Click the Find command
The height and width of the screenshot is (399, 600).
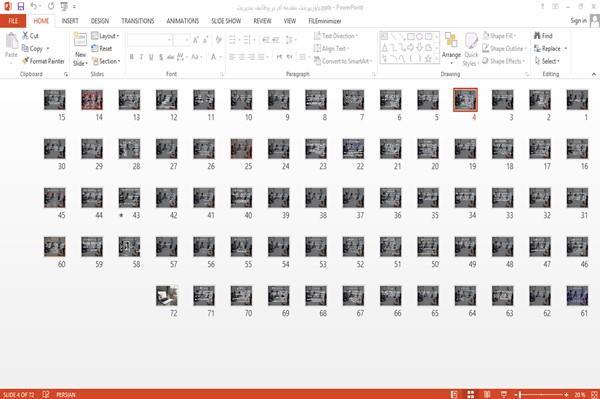[543, 36]
